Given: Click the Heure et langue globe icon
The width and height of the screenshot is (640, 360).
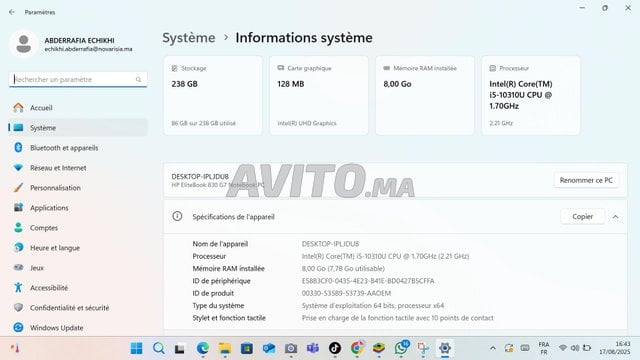Looking at the screenshot, I should coord(18,247).
